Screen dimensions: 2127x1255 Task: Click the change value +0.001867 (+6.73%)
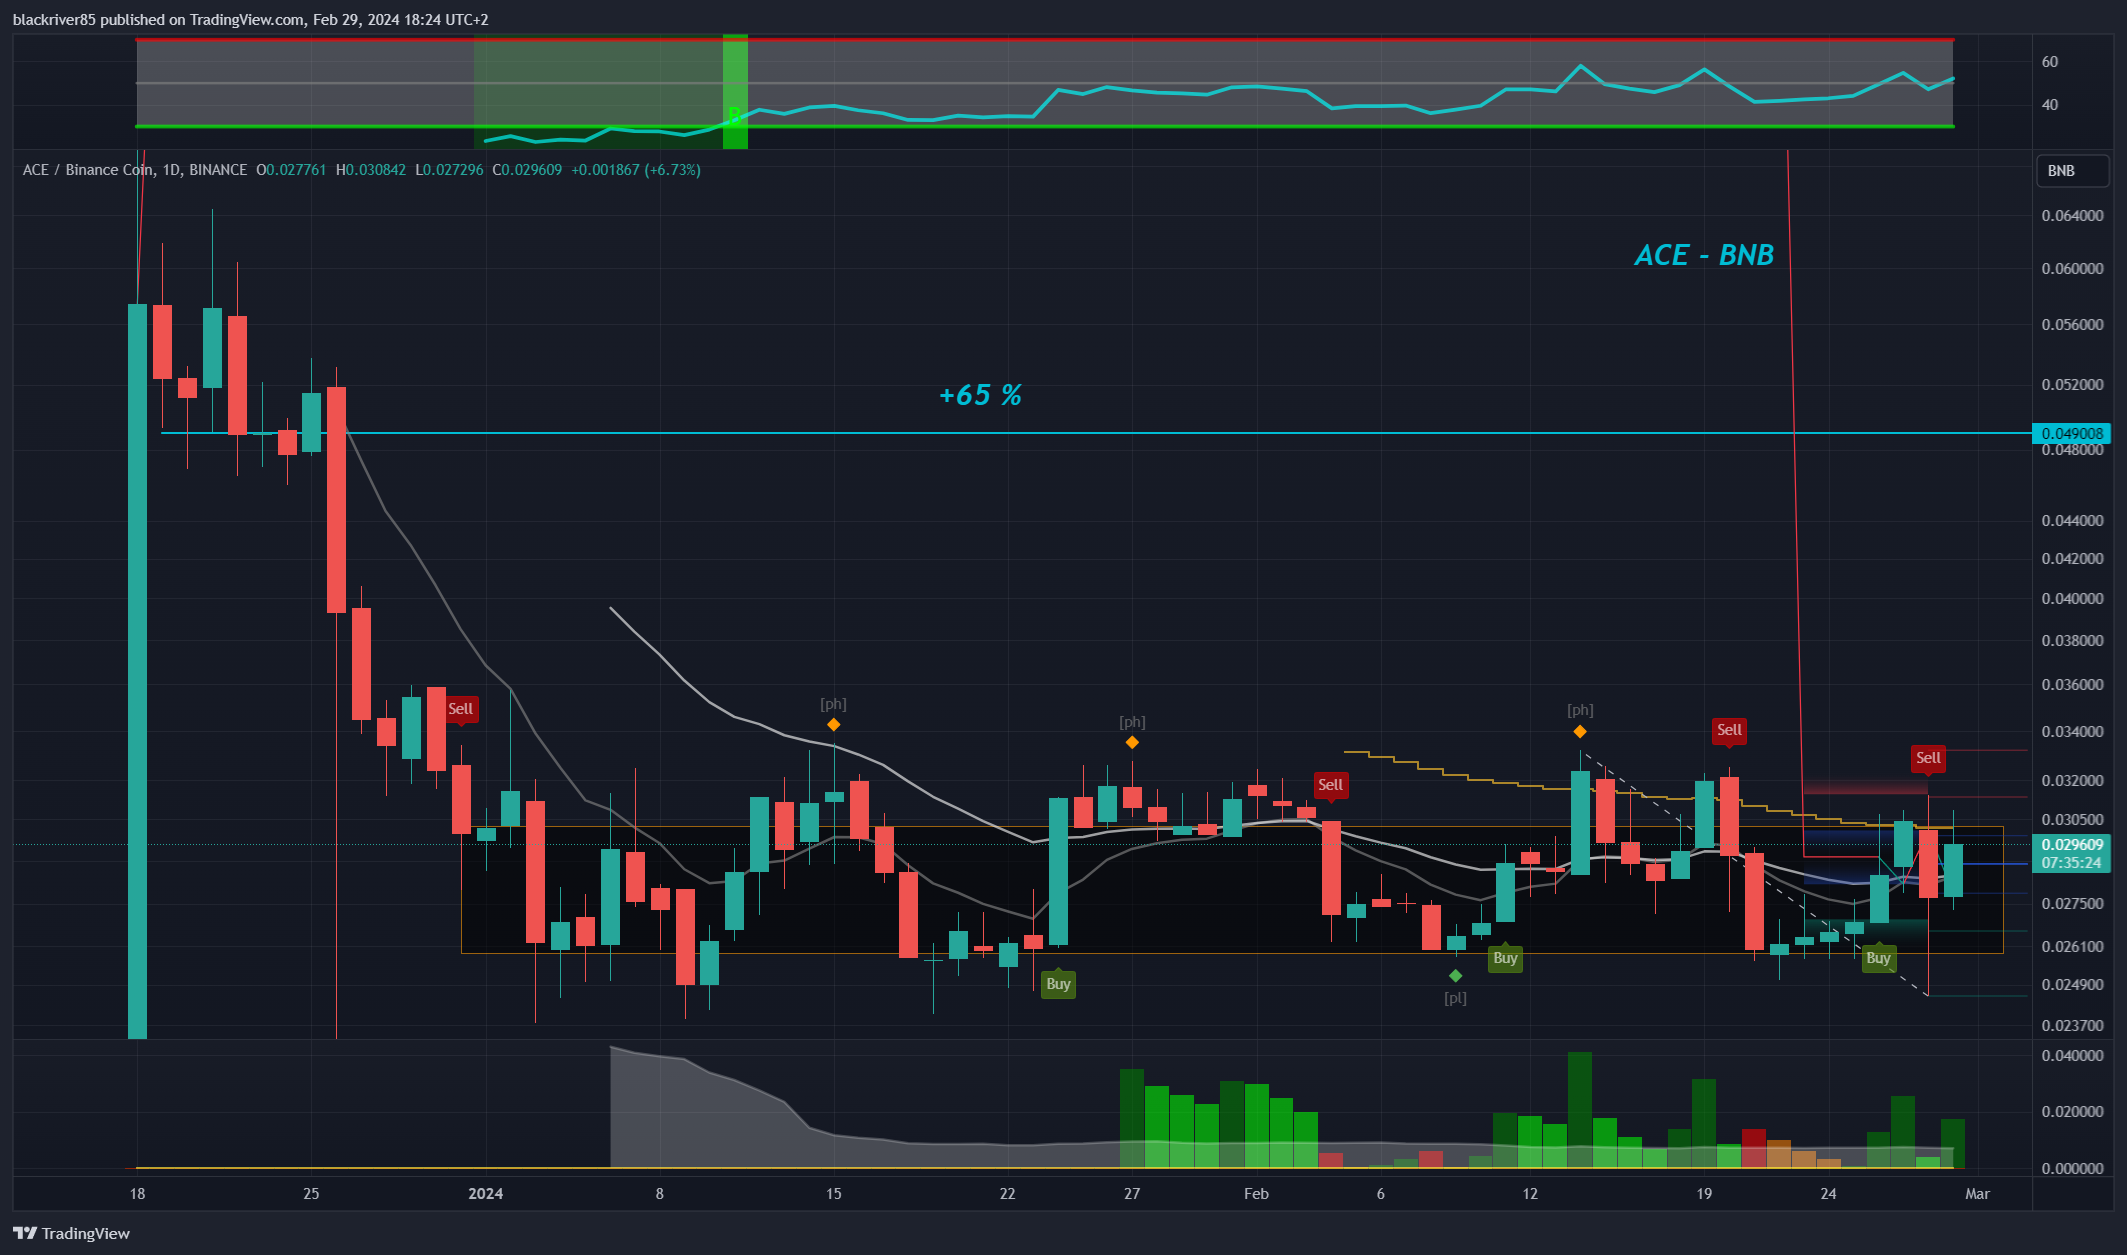pos(636,170)
